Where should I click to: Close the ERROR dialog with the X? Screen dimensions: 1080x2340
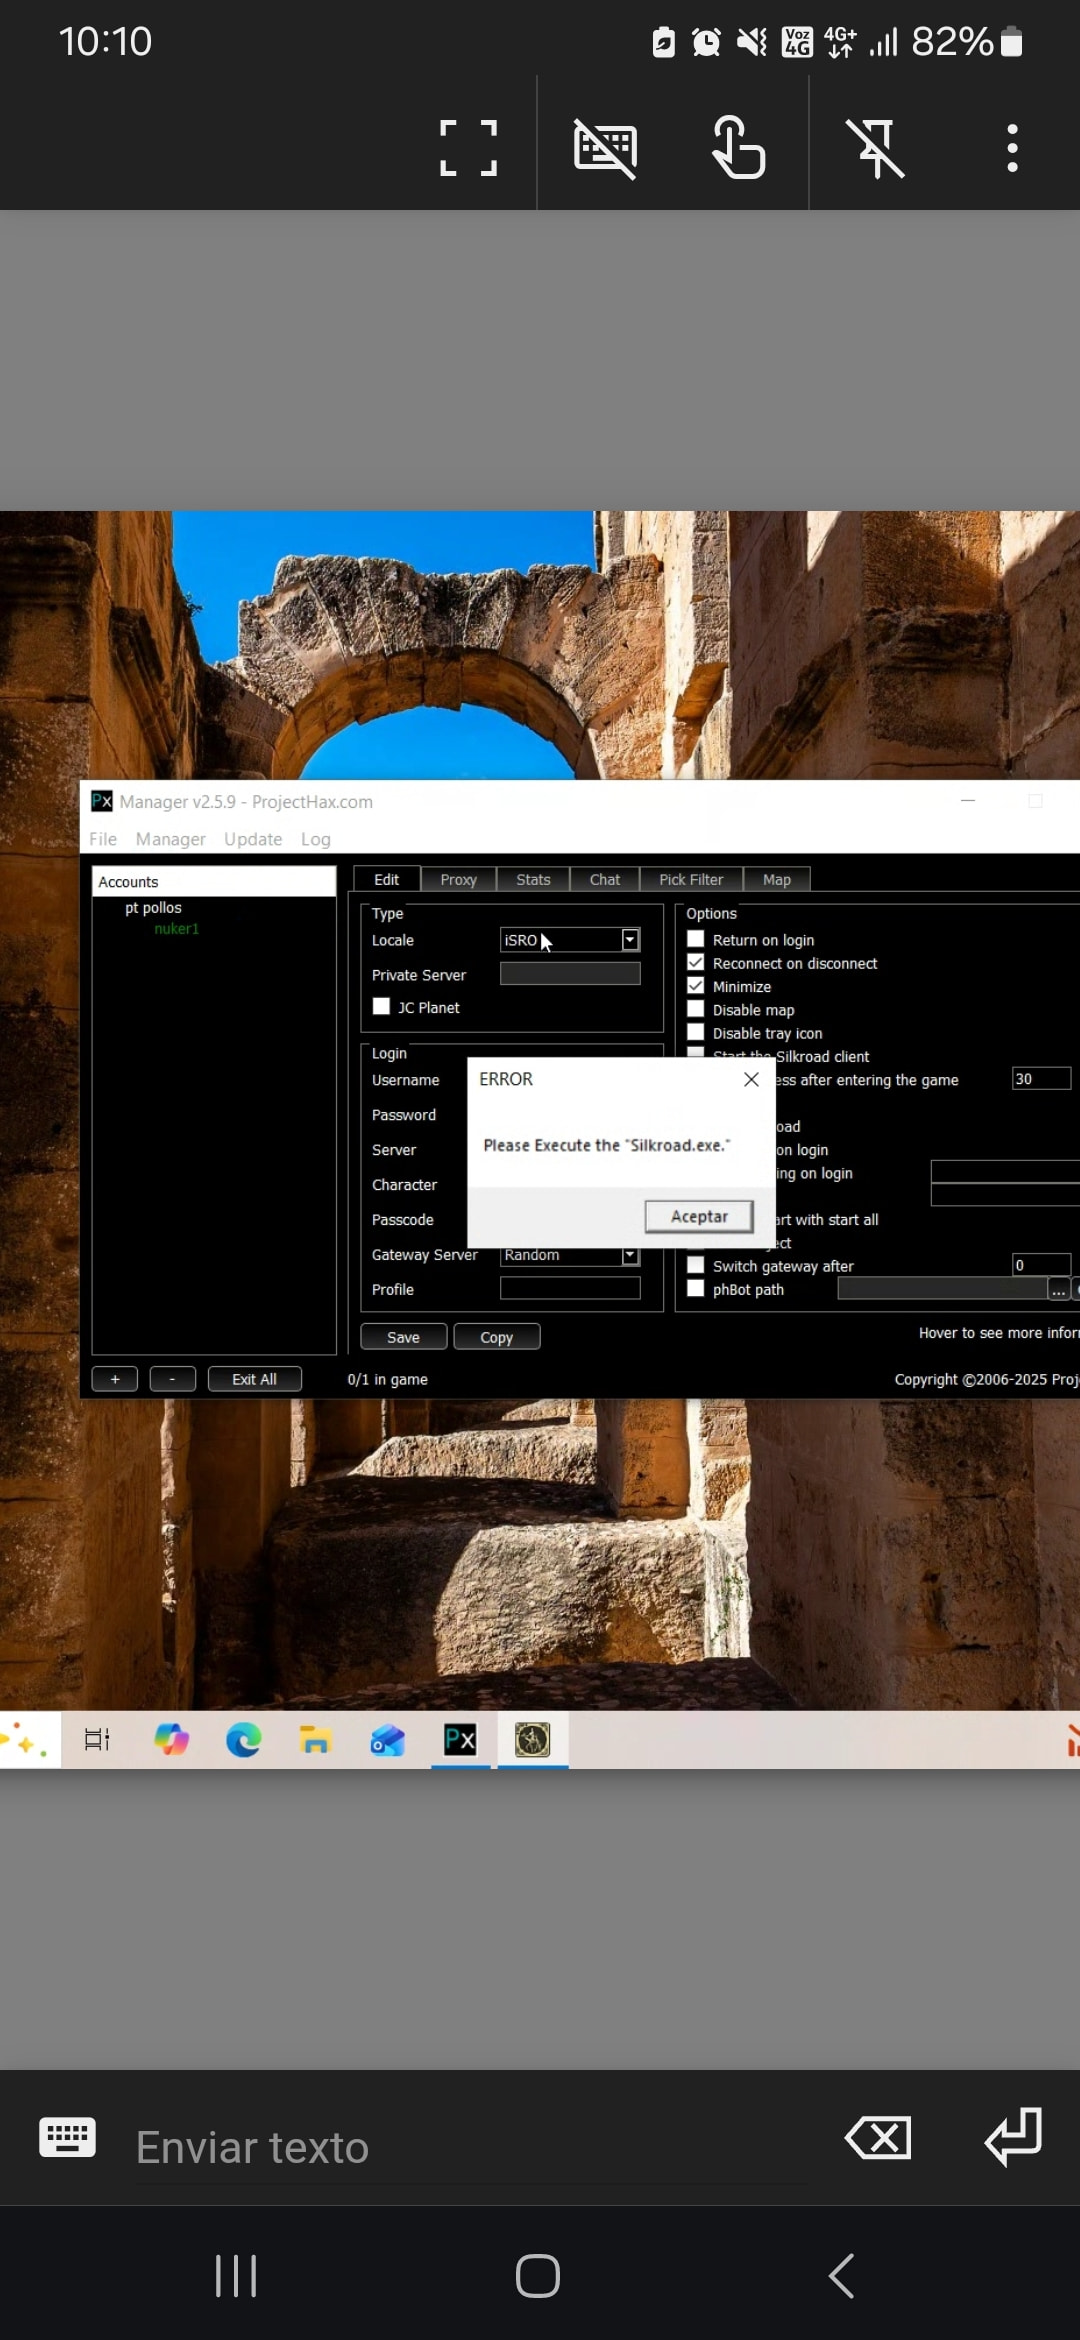coord(751,1079)
